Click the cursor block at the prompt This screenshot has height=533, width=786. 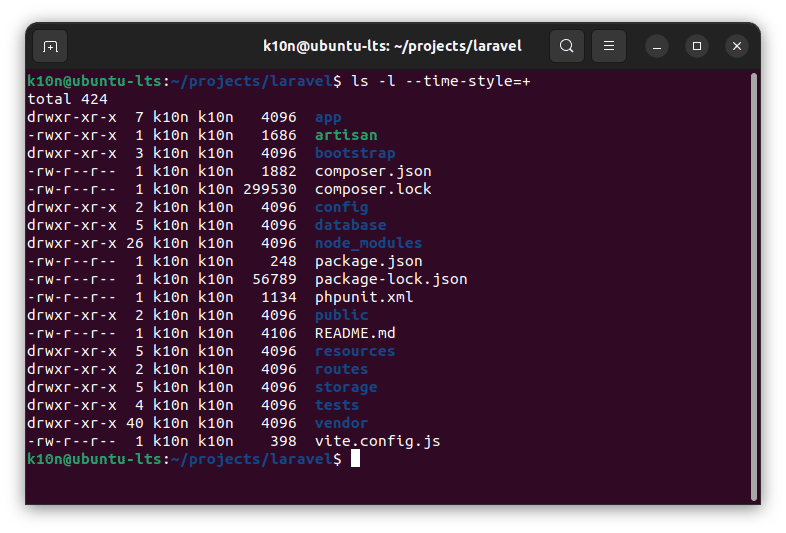pyautogui.click(x=355, y=459)
